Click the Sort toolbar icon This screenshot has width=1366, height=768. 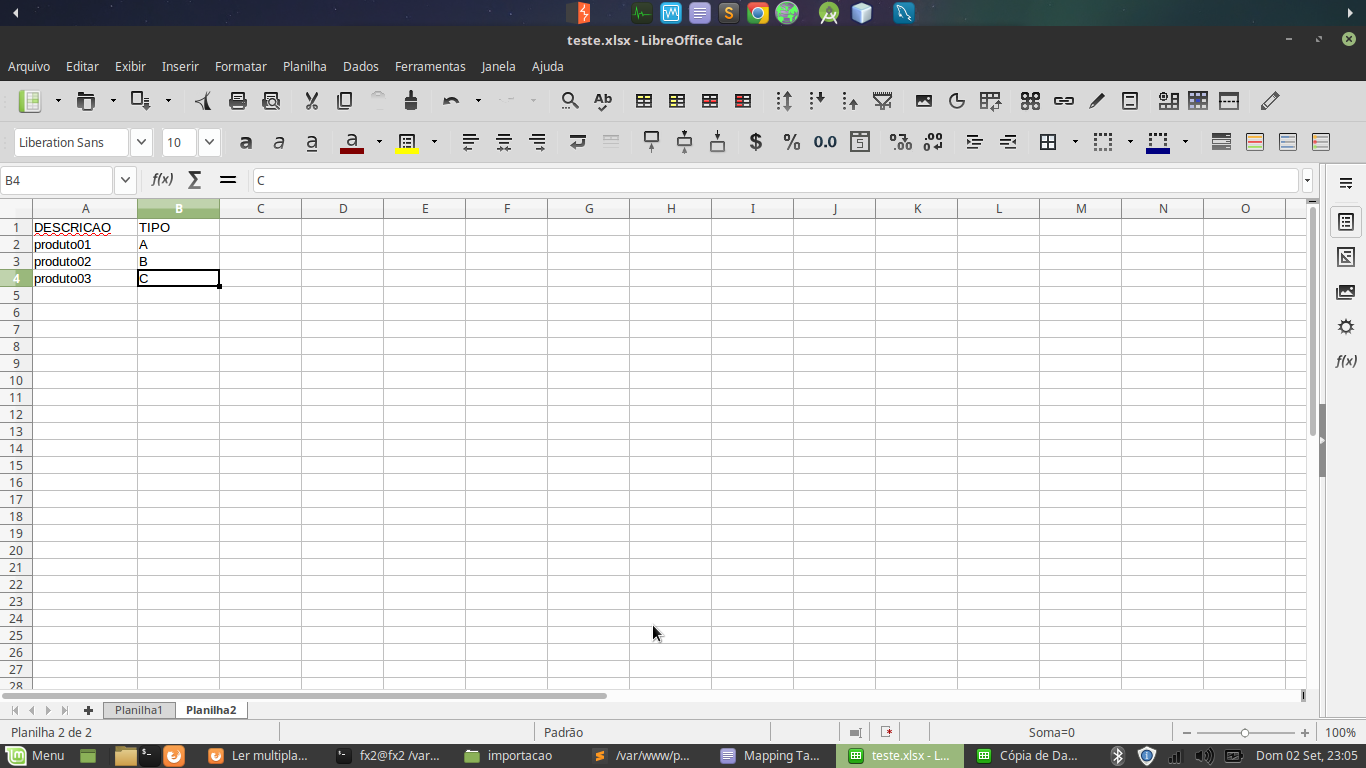pos(785,101)
